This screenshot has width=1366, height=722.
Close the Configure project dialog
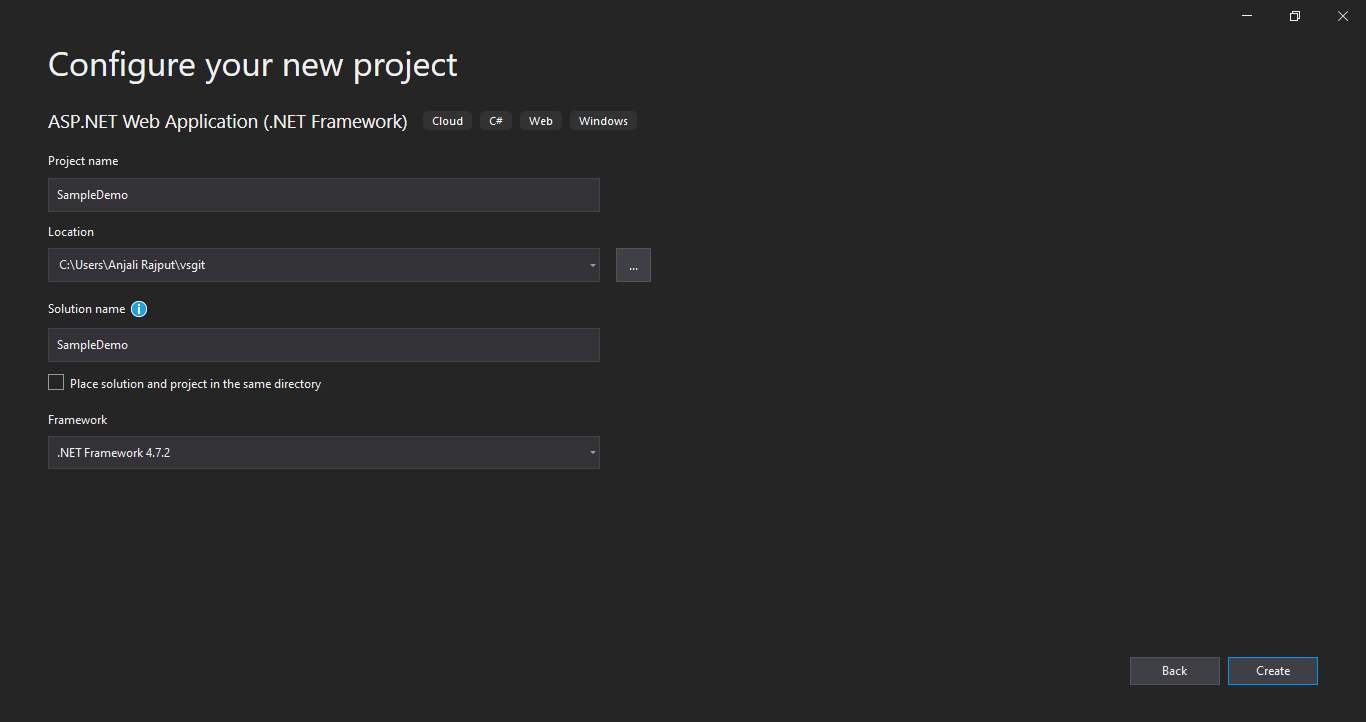tap(1342, 16)
